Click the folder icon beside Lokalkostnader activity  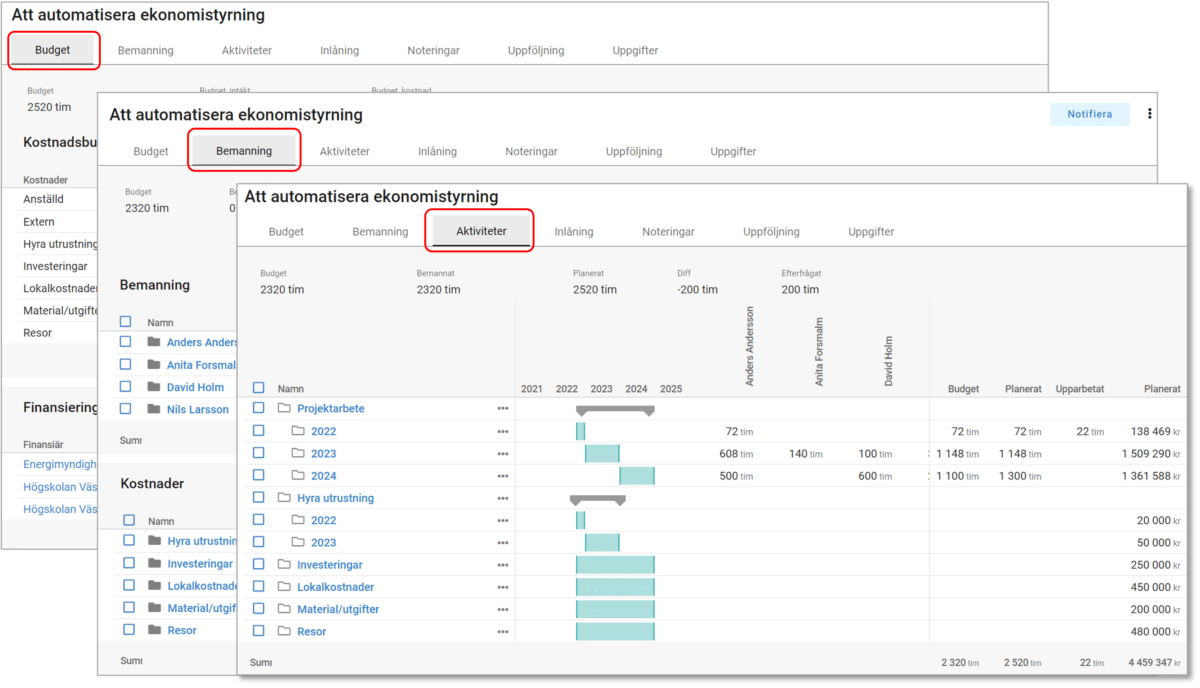point(284,587)
